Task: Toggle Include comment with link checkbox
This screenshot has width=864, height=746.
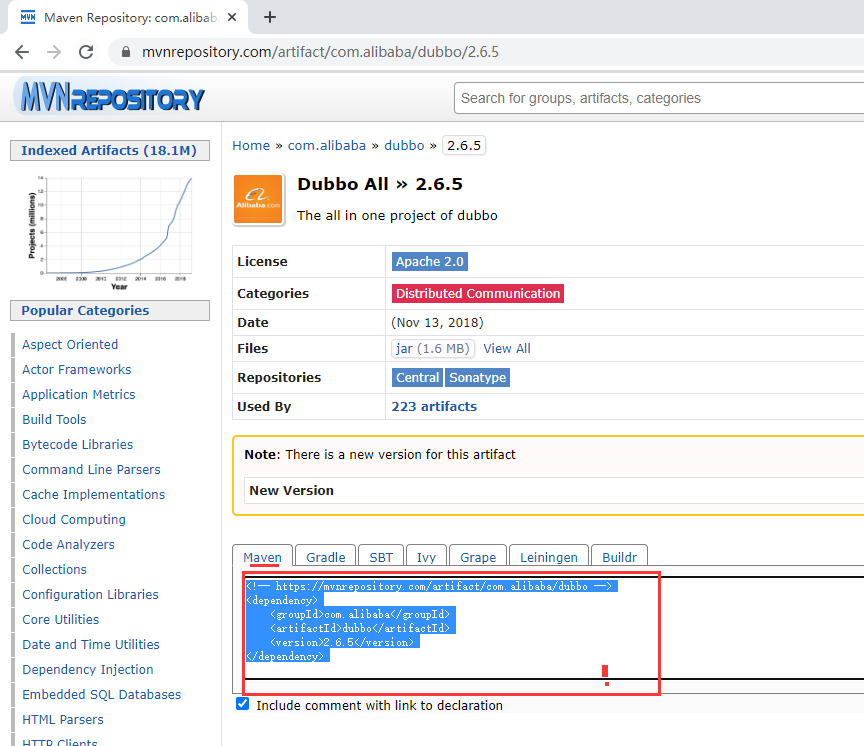Action: (242, 704)
